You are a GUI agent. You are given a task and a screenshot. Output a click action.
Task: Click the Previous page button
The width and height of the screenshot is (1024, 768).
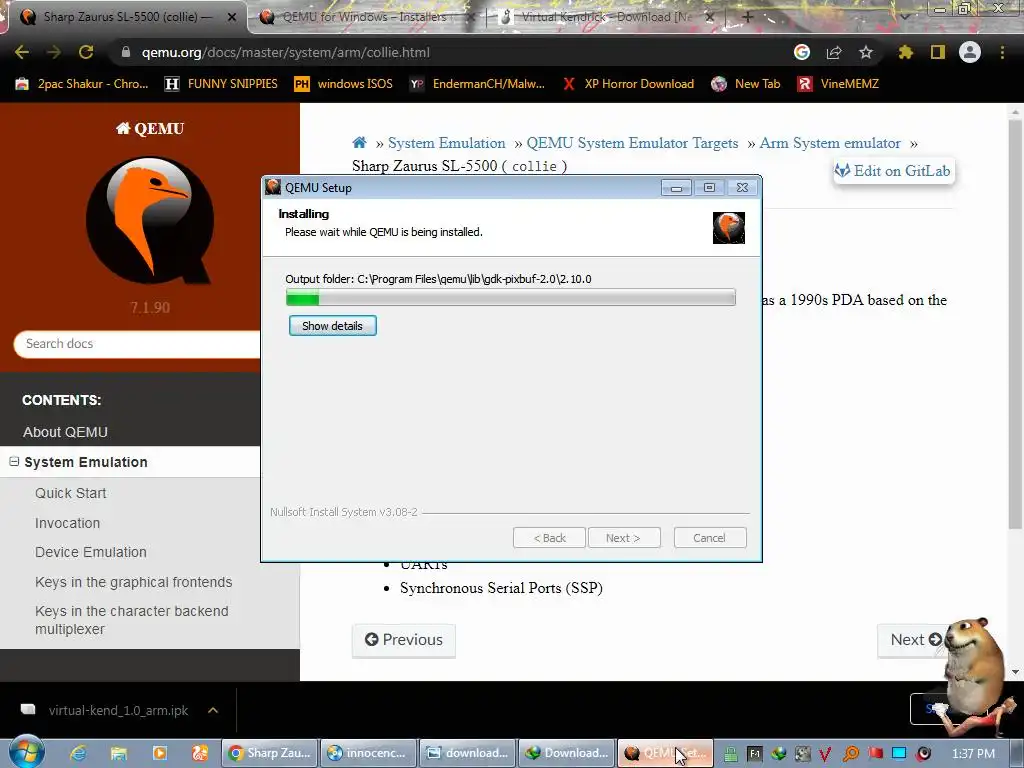coord(404,640)
